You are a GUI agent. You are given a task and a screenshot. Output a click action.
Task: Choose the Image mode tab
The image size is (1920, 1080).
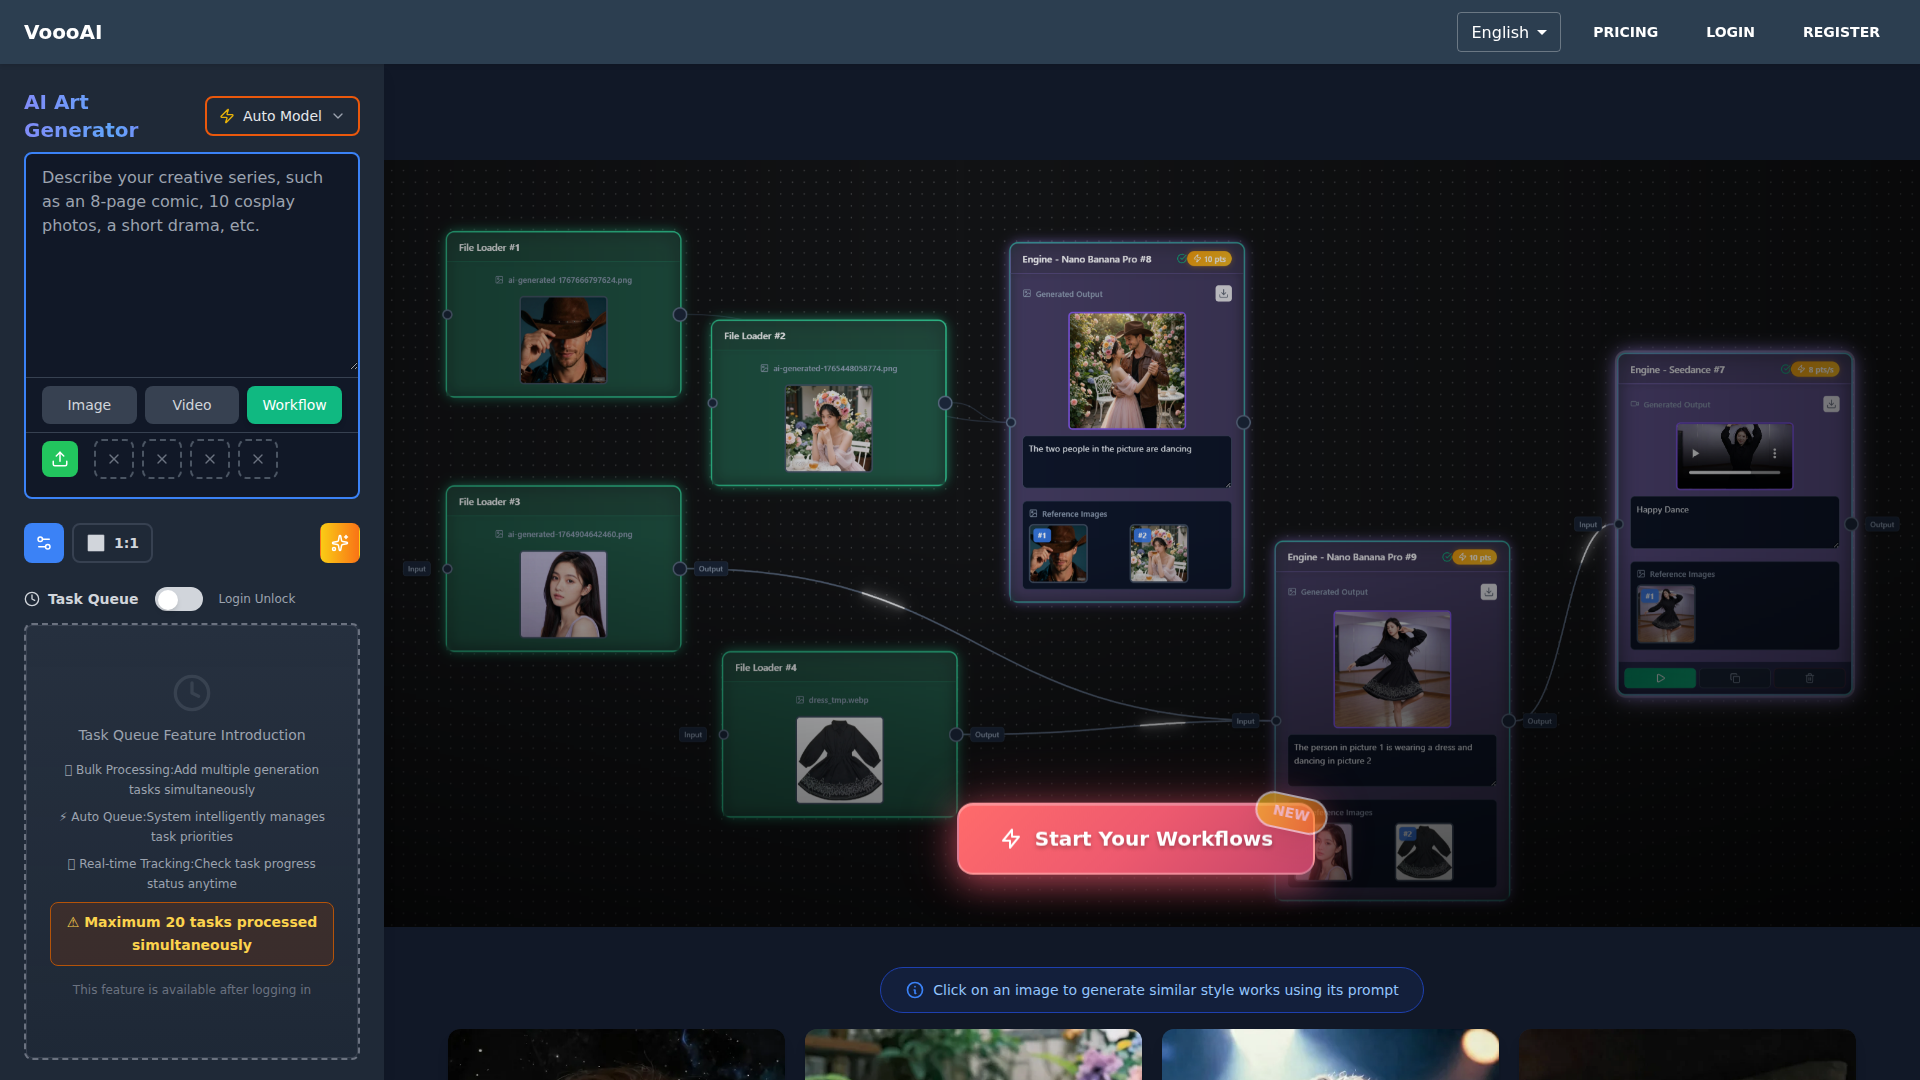tap(89, 405)
